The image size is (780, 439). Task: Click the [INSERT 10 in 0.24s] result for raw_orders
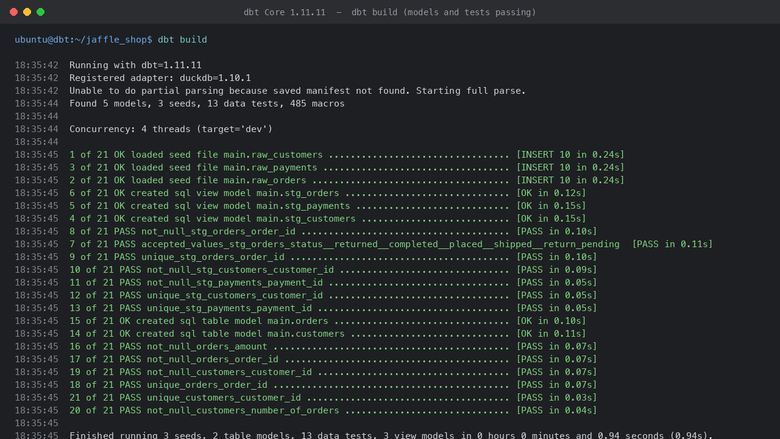pyautogui.click(x=570, y=180)
